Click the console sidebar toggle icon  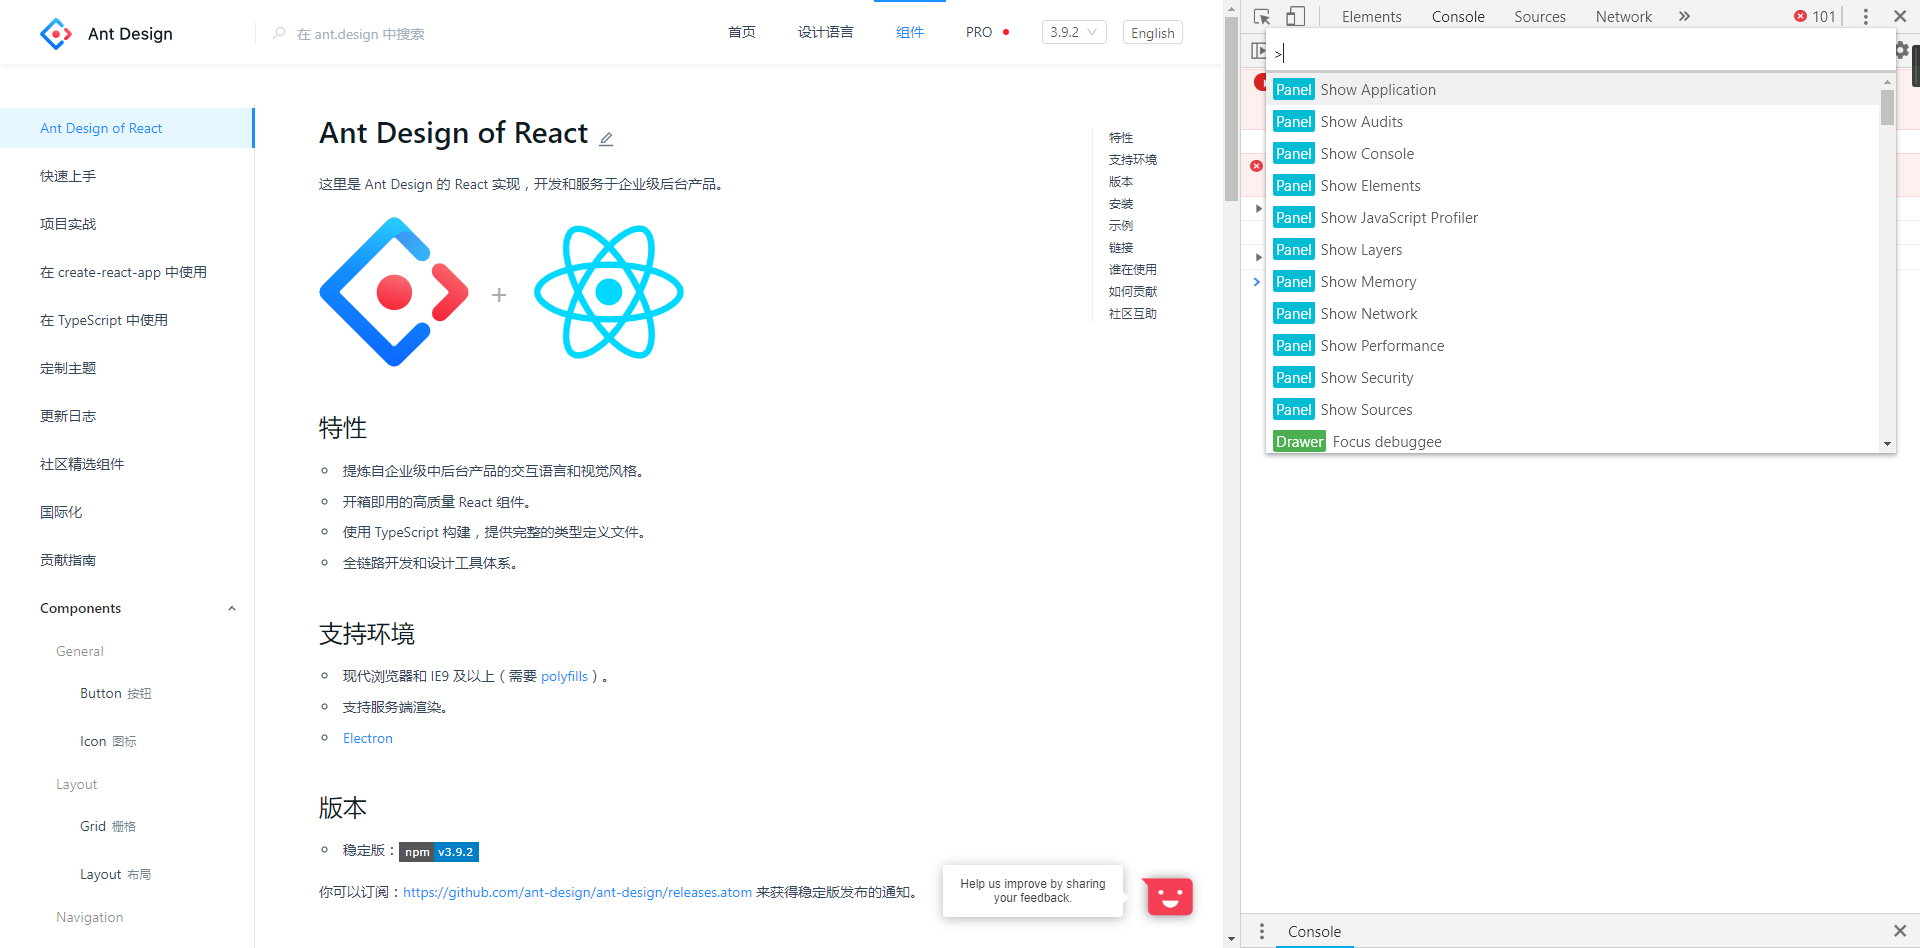click(x=1257, y=50)
